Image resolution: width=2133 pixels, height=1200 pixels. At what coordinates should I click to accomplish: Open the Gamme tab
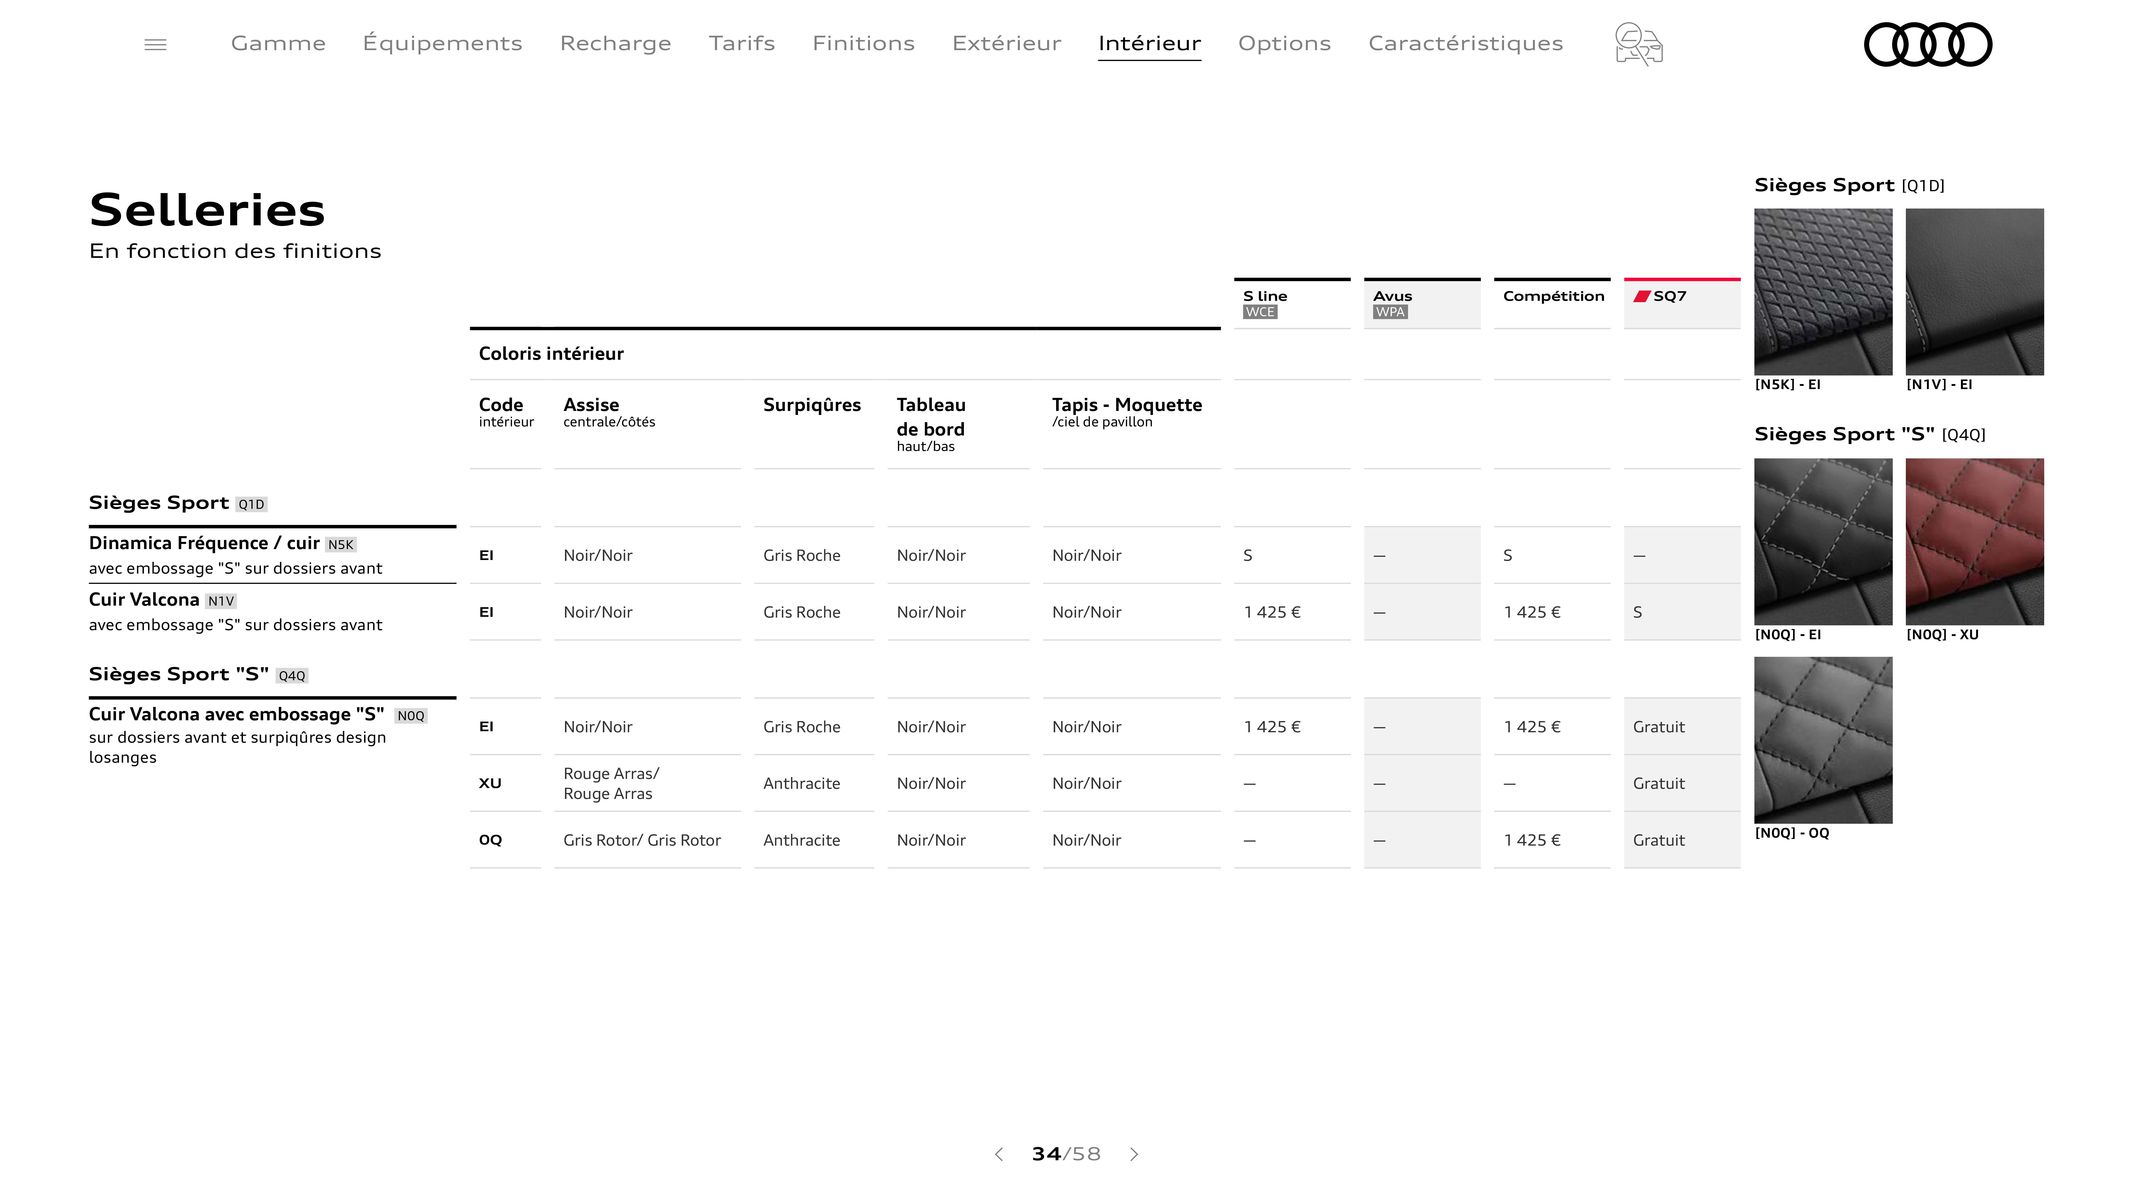[278, 43]
